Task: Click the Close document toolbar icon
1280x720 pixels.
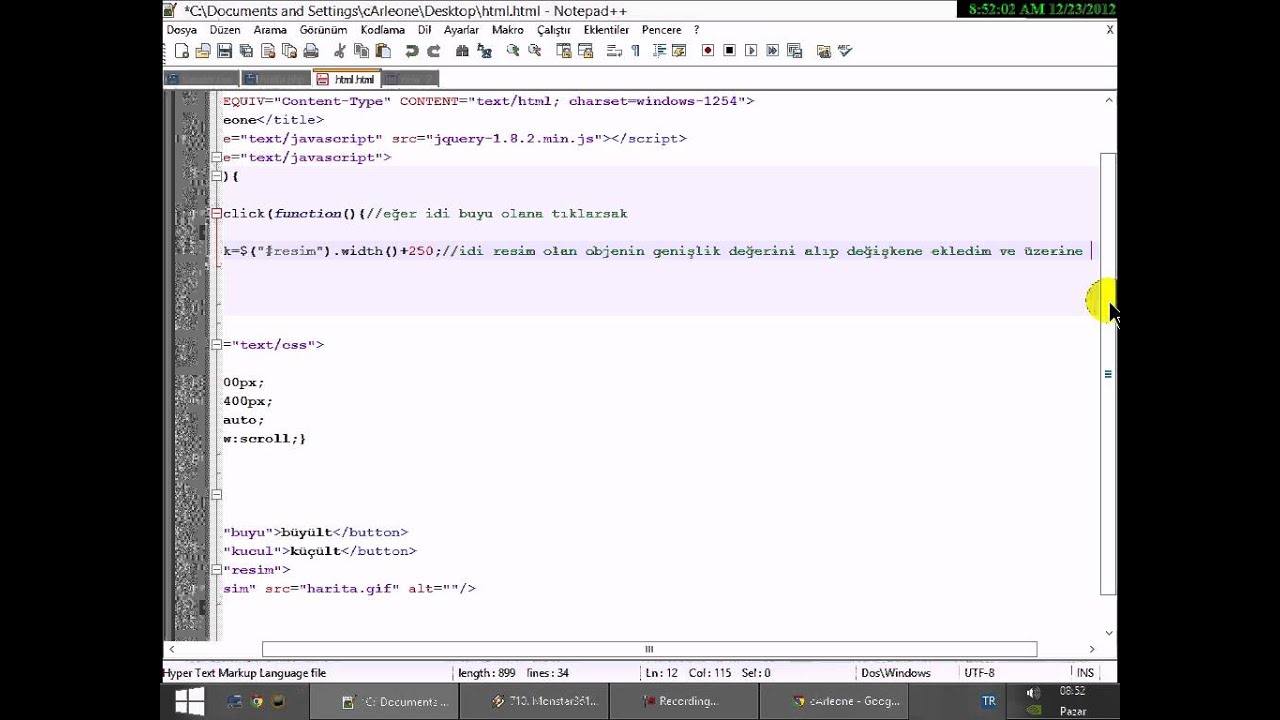Action: (x=268, y=50)
